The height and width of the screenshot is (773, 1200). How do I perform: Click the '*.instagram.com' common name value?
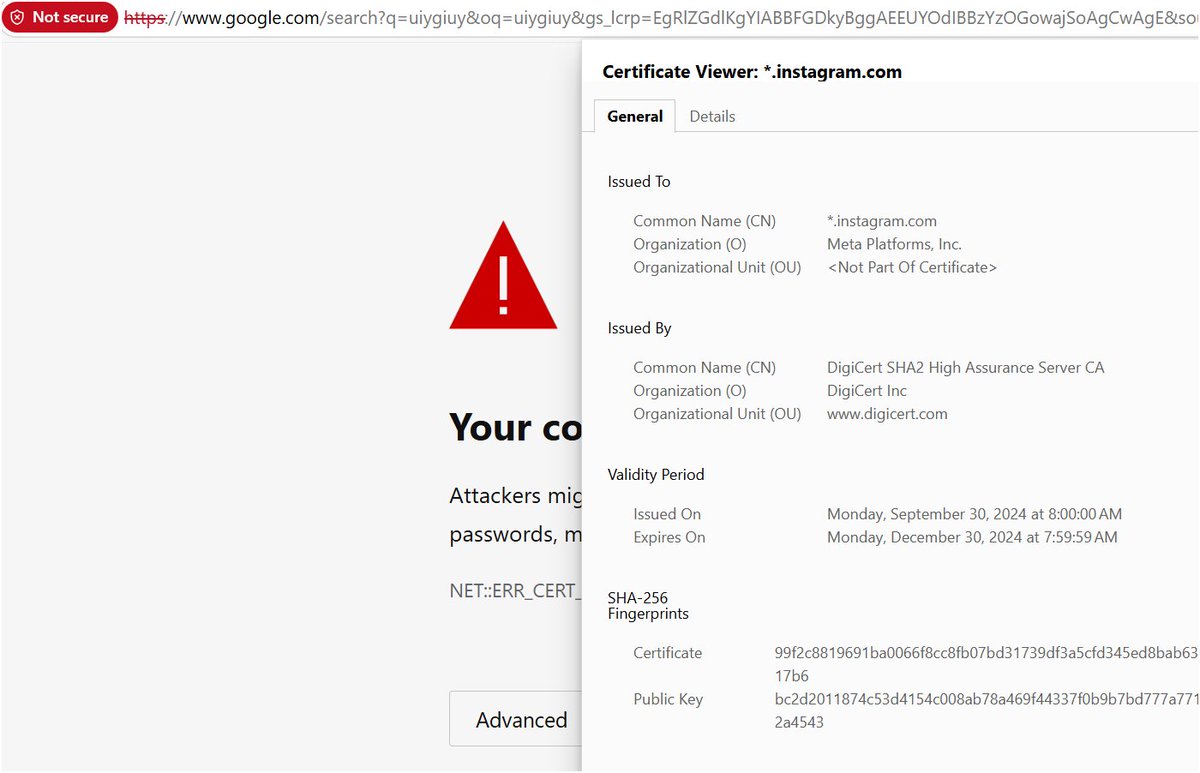[882, 221]
